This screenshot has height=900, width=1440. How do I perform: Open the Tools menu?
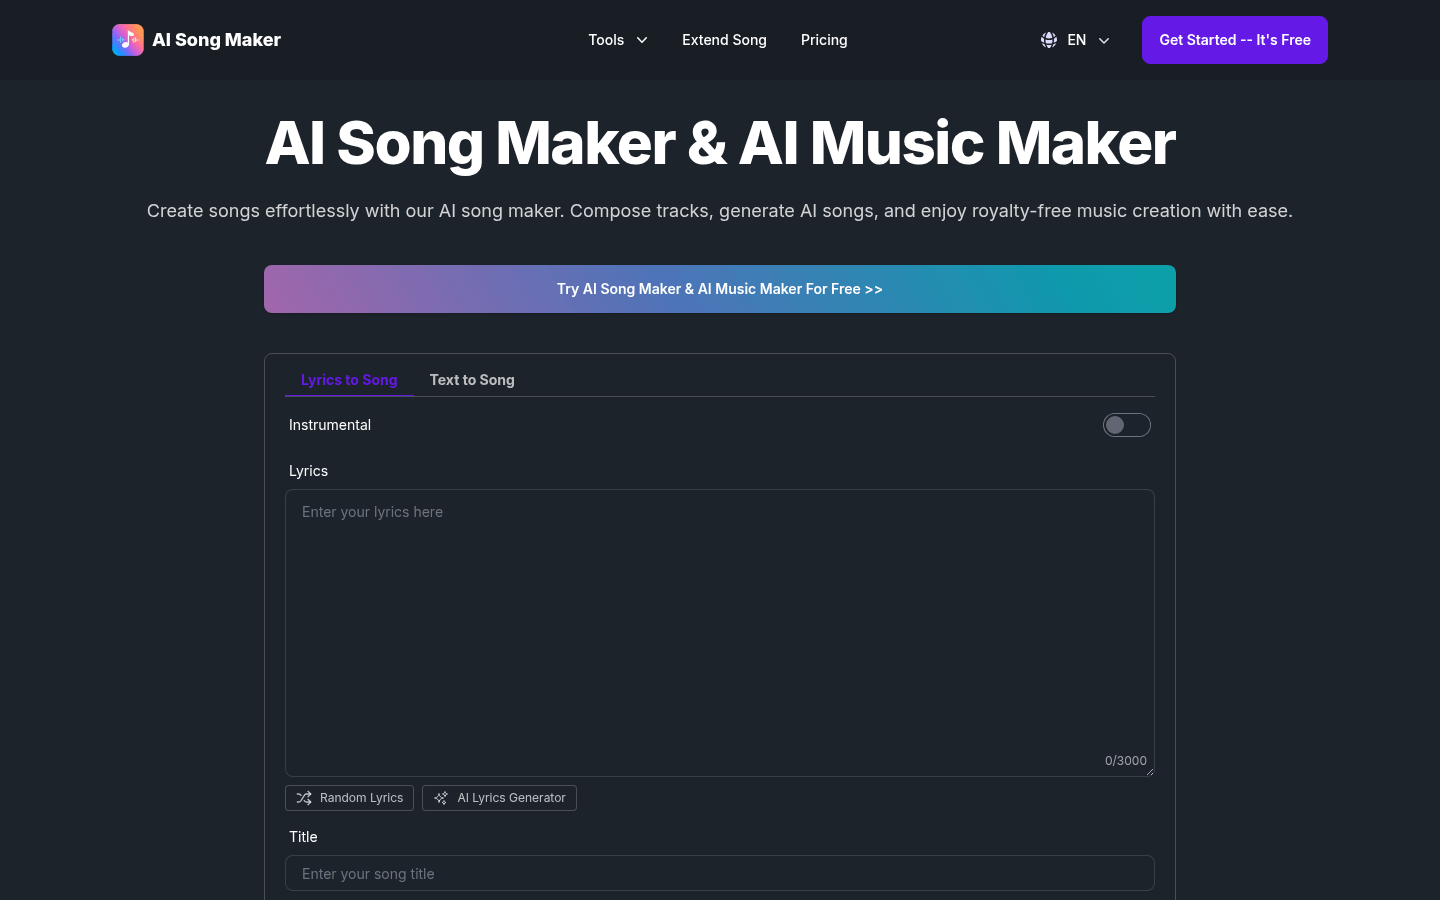(606, 40)
